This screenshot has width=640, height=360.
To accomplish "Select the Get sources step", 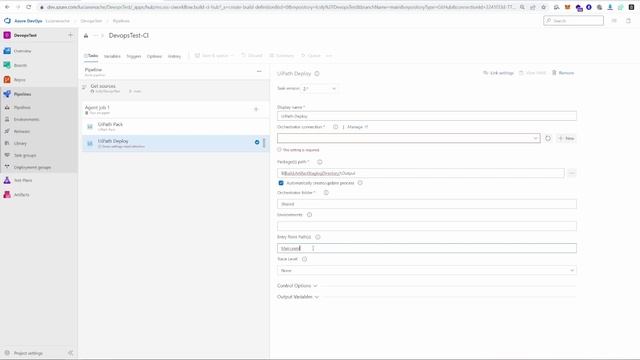I will tap(175, 89).
